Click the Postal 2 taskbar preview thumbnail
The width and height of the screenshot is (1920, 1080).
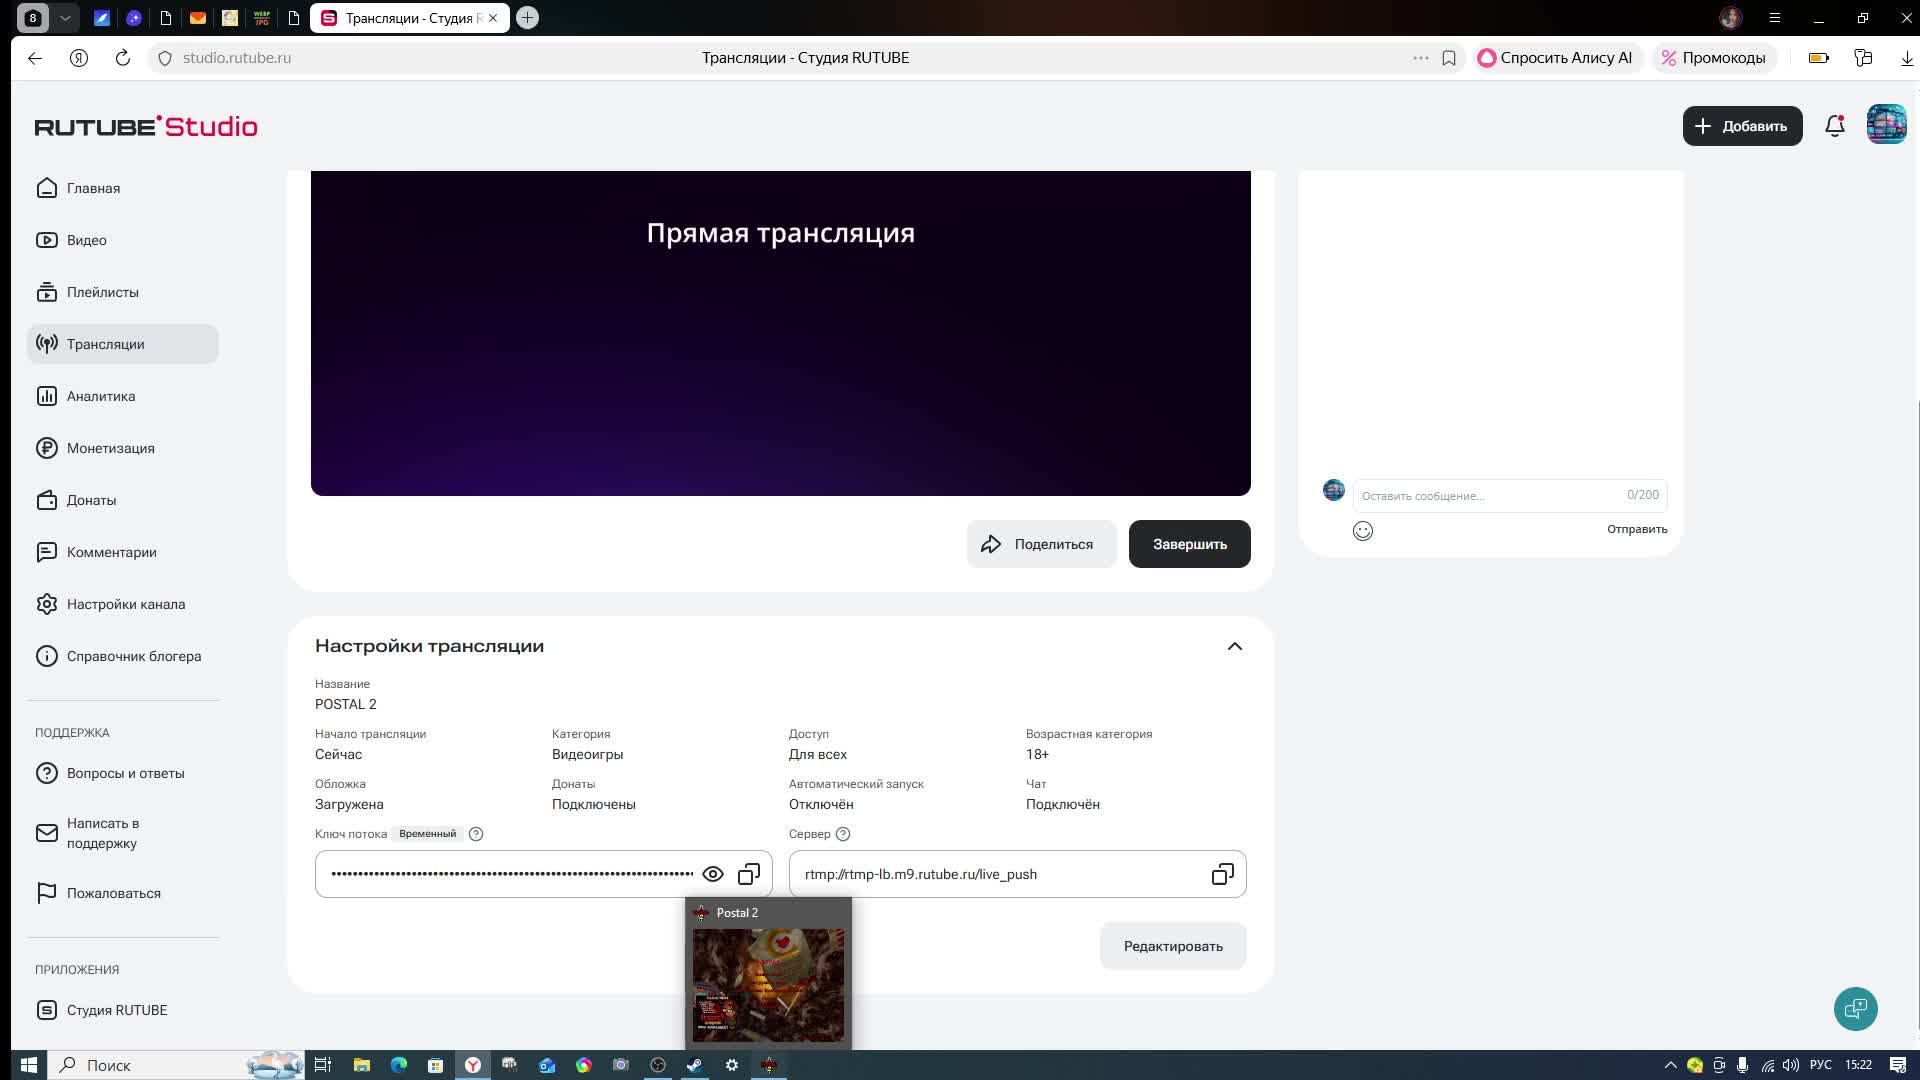[x=768, y=984]
